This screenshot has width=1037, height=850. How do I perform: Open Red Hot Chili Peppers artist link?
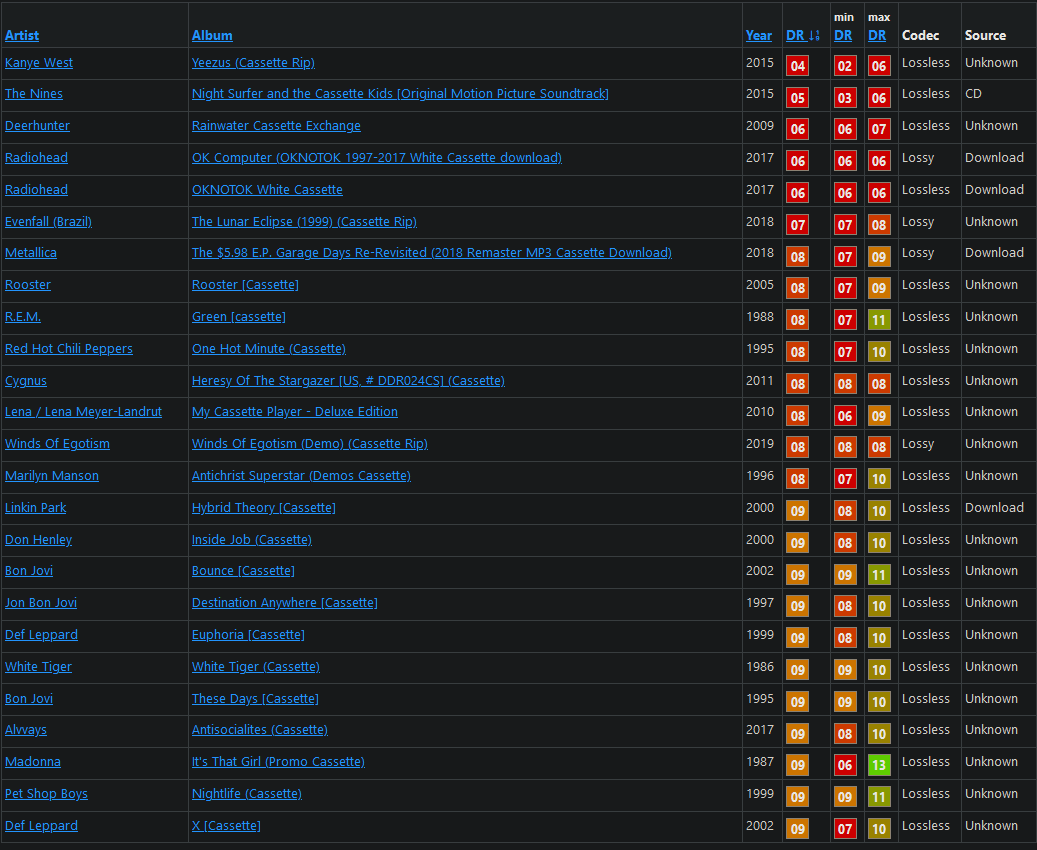69,349
